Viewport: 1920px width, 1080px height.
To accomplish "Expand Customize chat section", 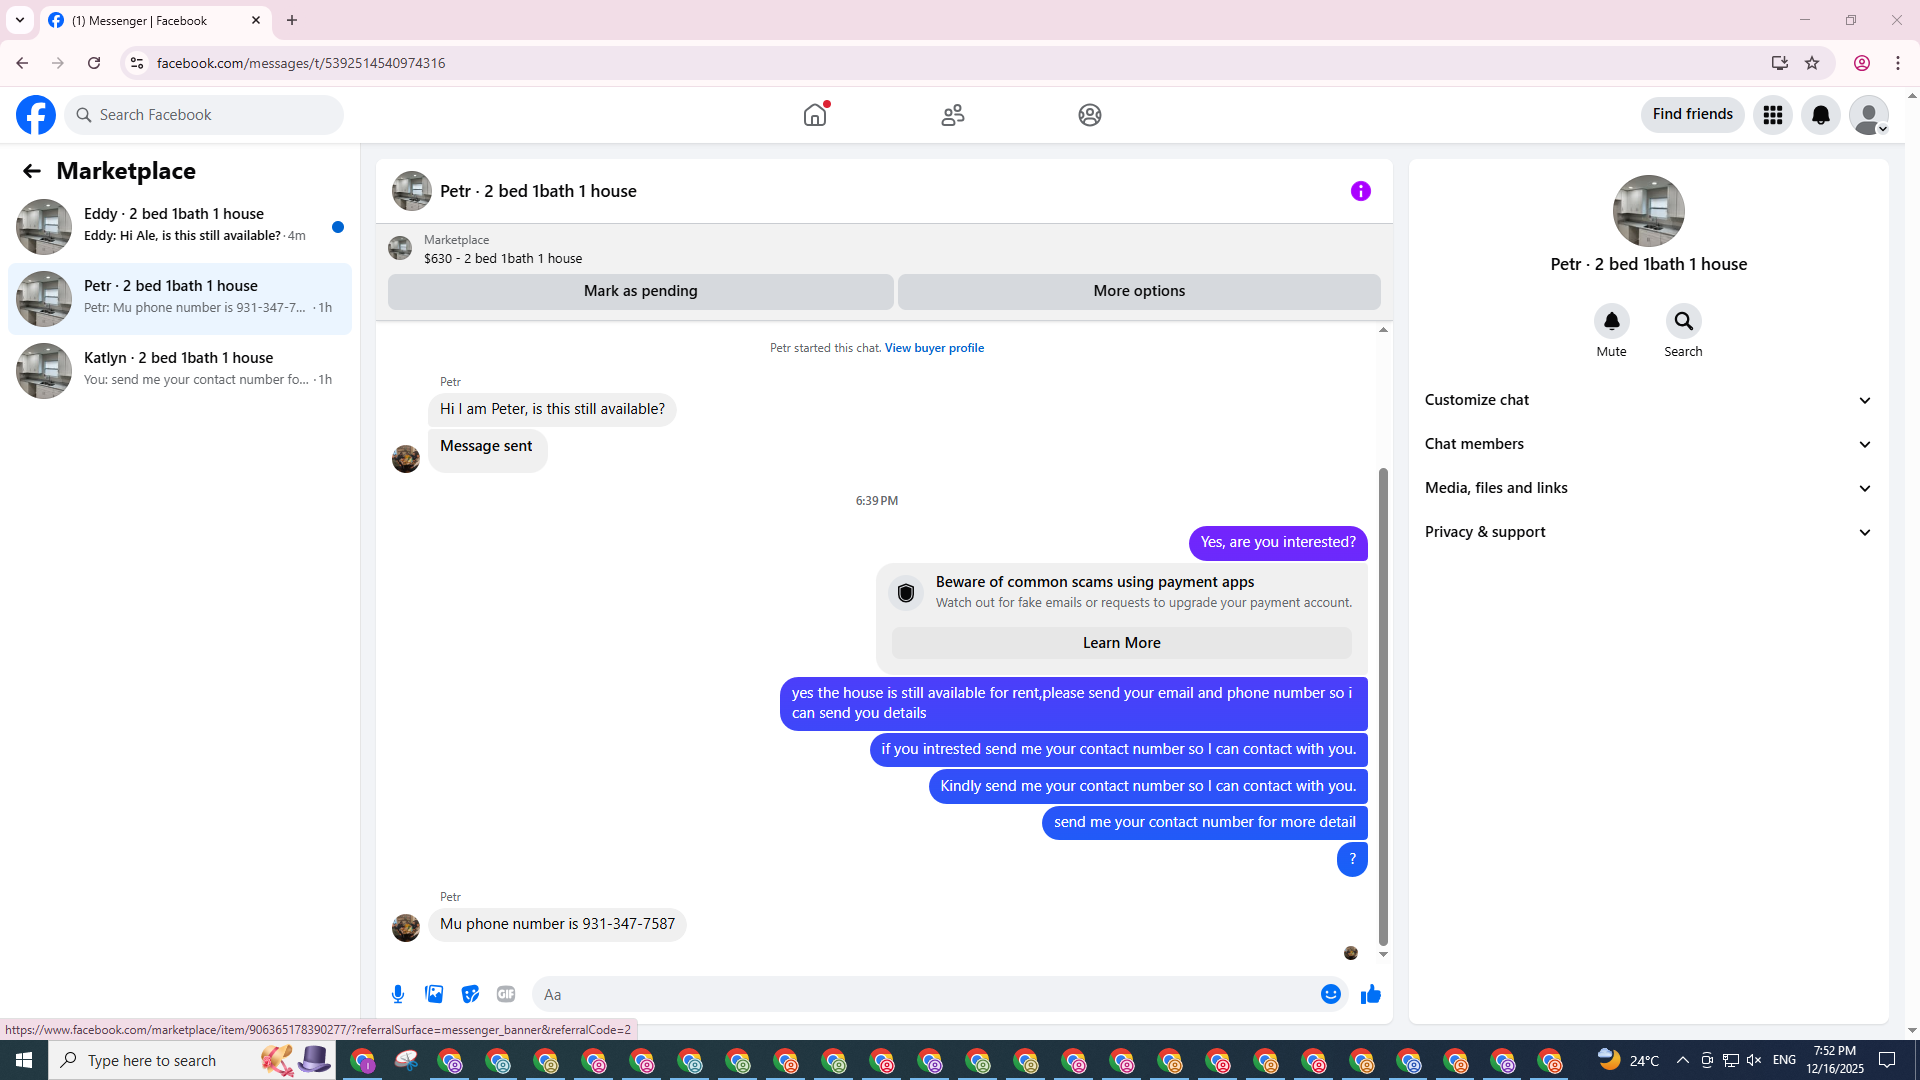I will point(1648,400).
